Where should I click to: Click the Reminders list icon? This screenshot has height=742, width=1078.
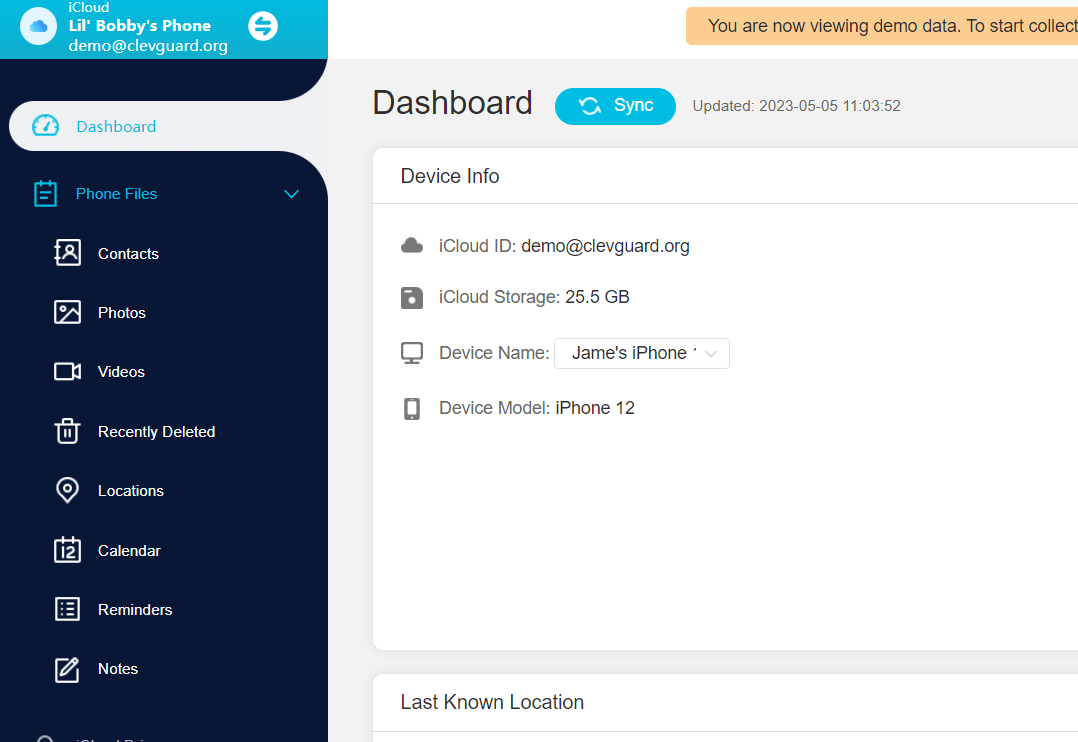pyautogui.click(x=67, y=609)
